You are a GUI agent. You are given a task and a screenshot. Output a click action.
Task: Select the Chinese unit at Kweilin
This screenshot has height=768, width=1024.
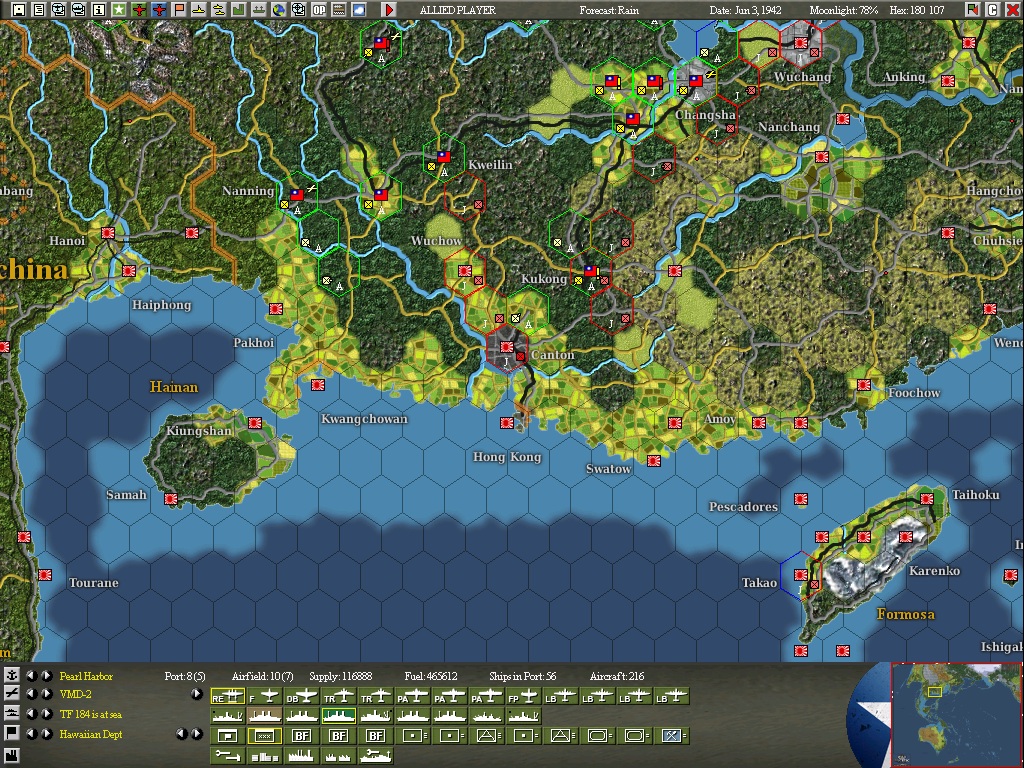444,157
